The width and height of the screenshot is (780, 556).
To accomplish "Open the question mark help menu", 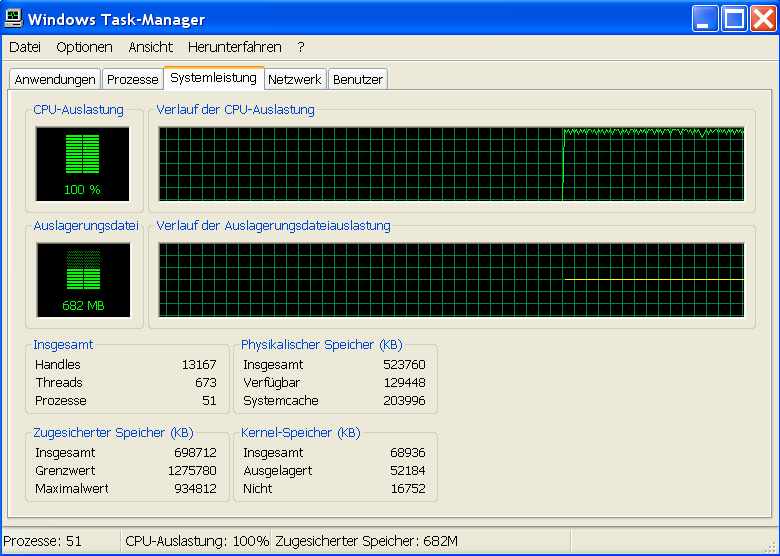I will coord(300,47).
